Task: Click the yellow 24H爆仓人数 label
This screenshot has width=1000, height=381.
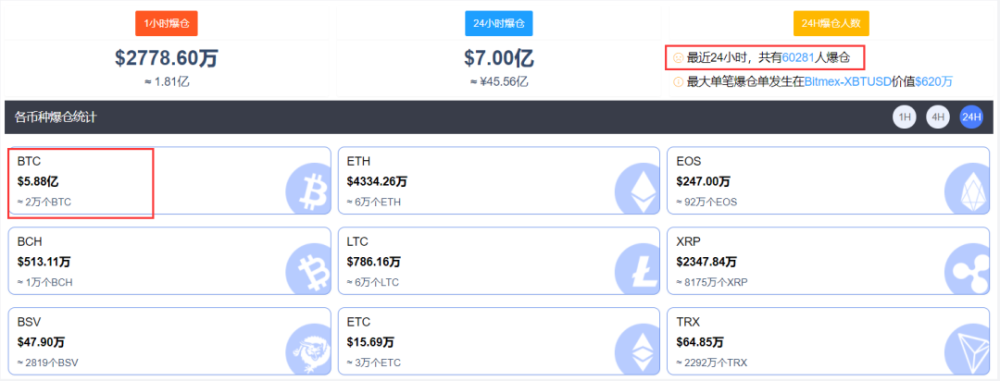Action: (x=831, y=24)
